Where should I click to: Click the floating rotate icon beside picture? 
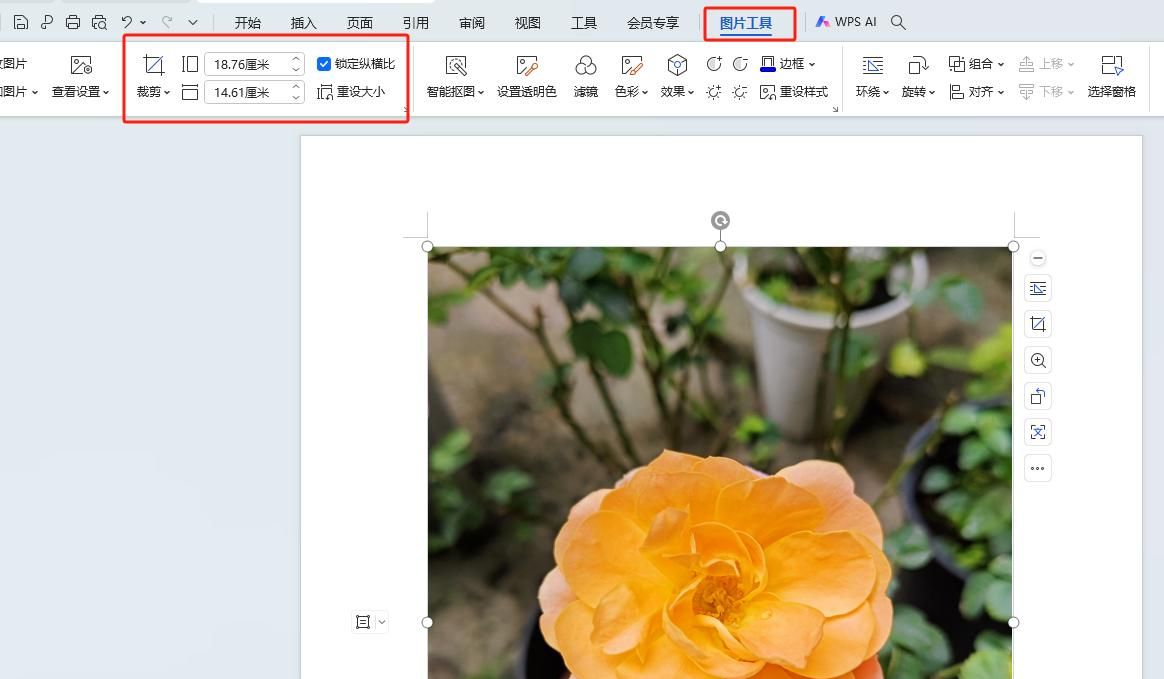coord(1038,396)
